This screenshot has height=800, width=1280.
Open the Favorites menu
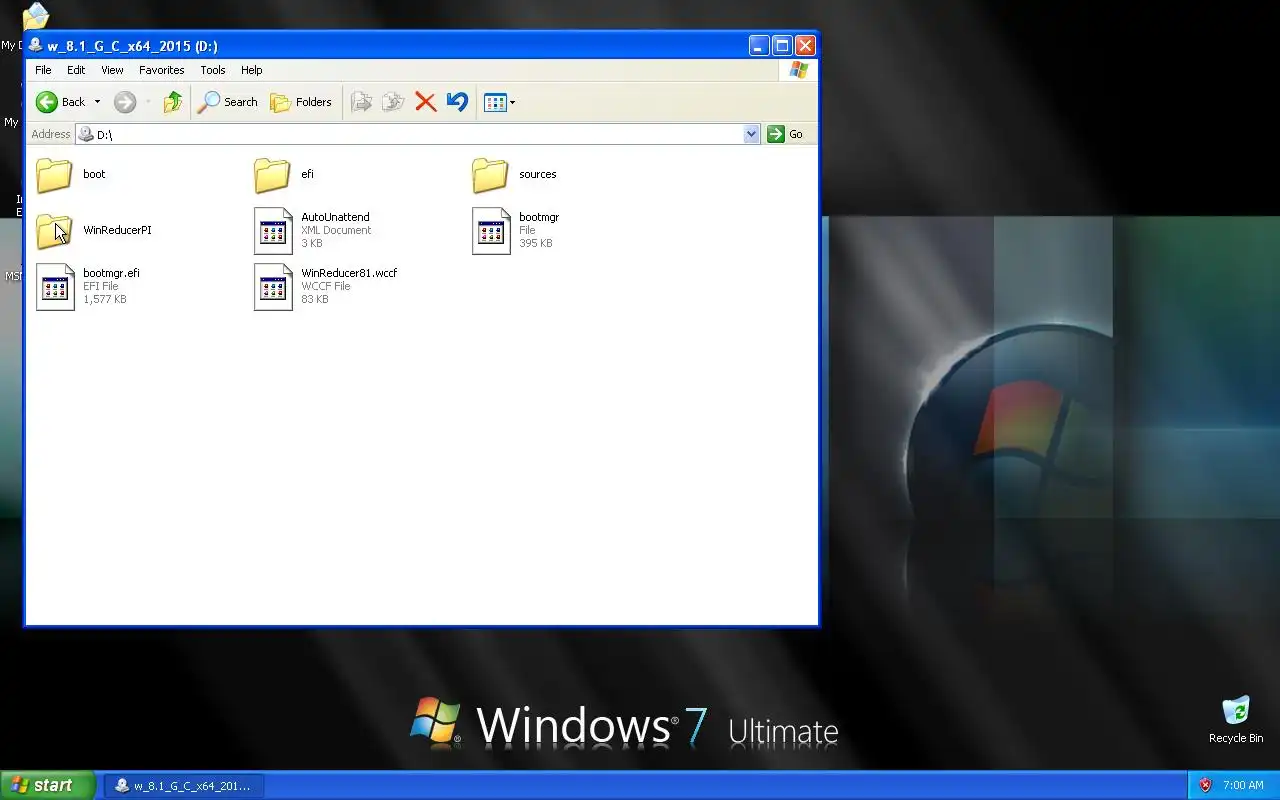(x=162, y=70)
